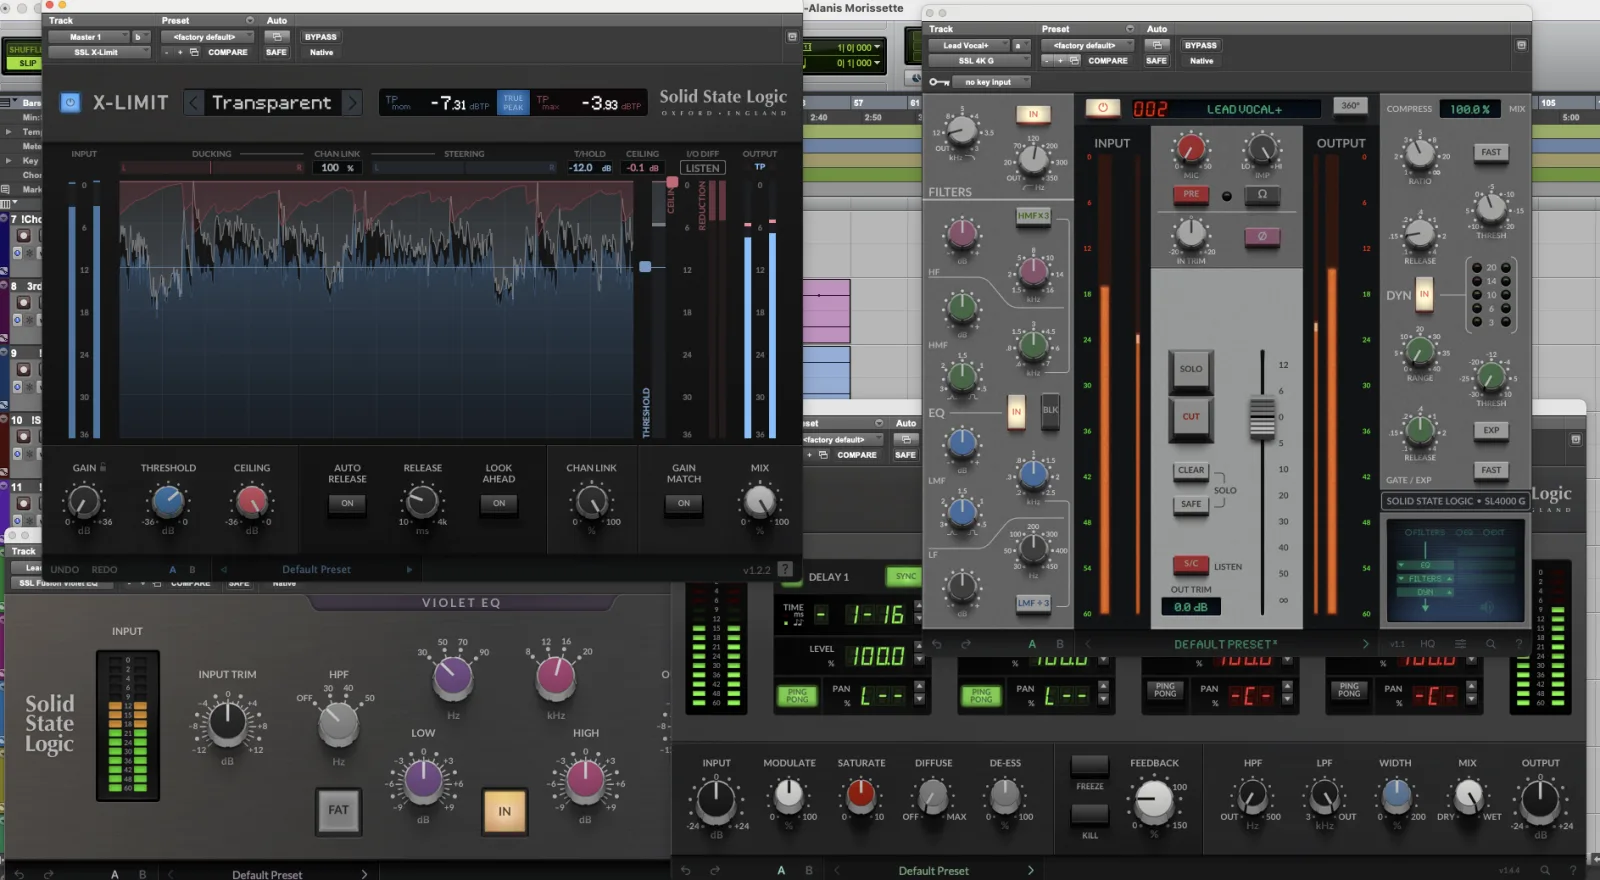Click the delay plugin next preset arrow

(1031, 870)
